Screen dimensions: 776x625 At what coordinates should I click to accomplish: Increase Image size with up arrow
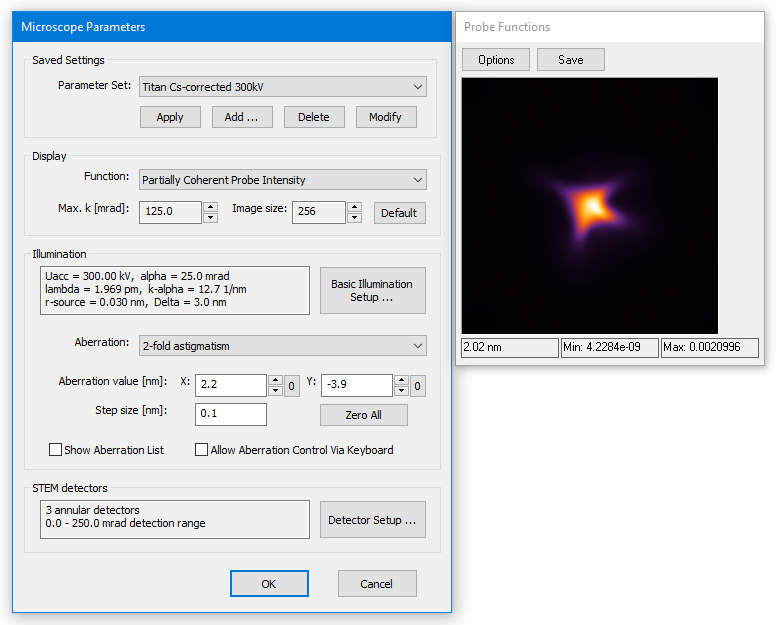354,207
